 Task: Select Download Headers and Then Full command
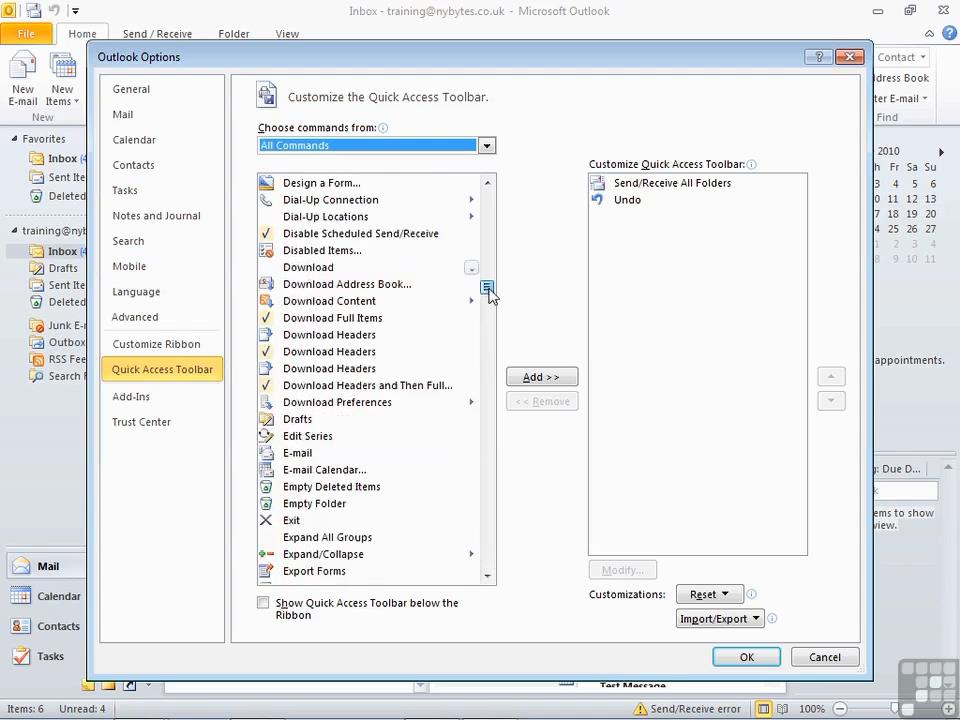tap(367, 385)
